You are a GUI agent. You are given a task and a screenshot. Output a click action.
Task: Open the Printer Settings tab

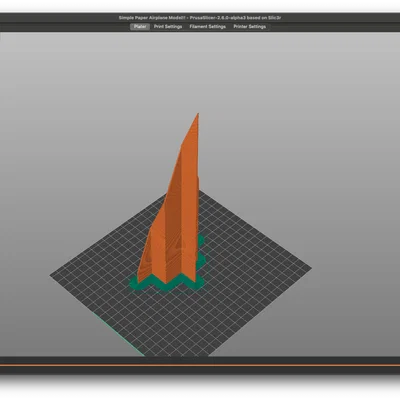click(249, 27)
